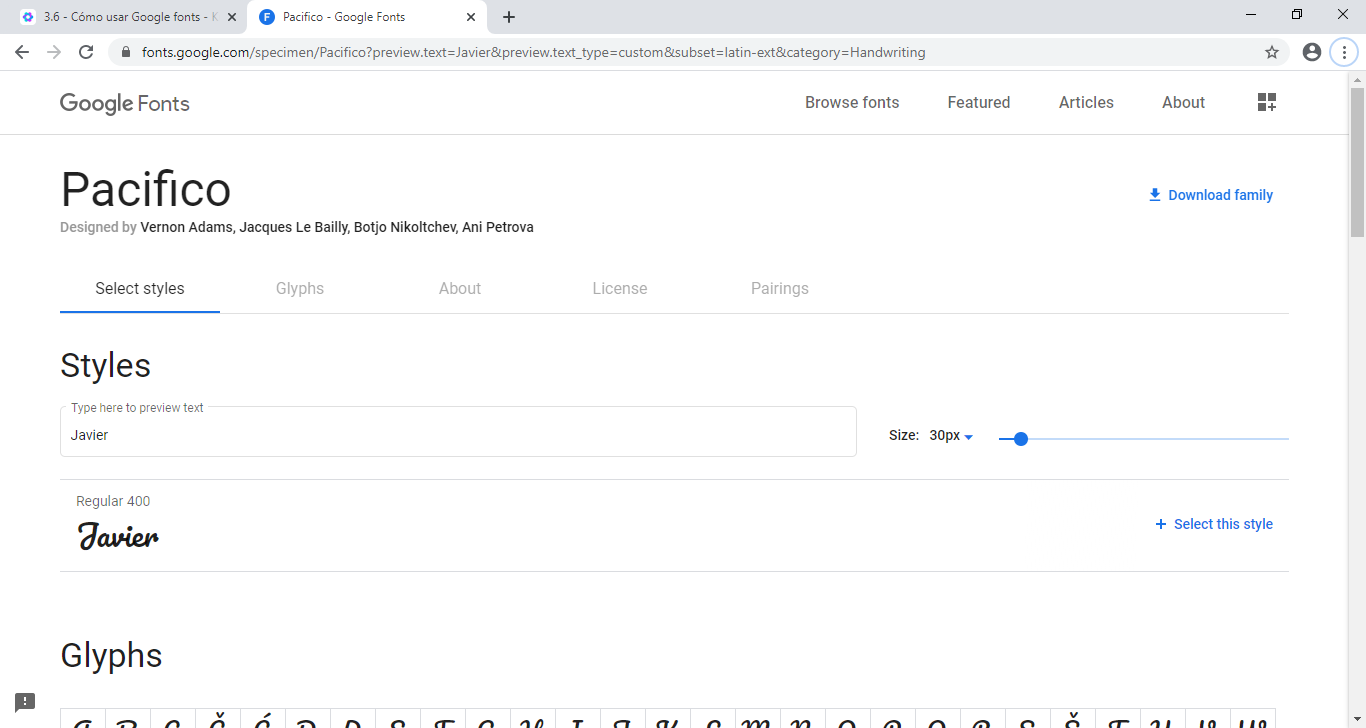The image size is (1366, 728).
Task: Select this style for Regular 400
Action: pyautogui.click(x=1214, y=524)
